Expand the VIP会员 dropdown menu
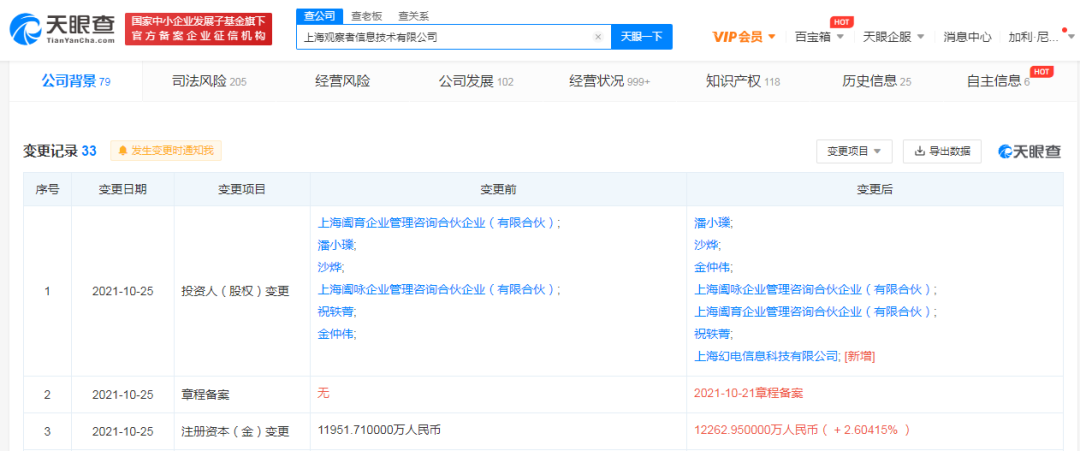The width and height of the screenshot is (1080, 451). click(x=744, y=37)
